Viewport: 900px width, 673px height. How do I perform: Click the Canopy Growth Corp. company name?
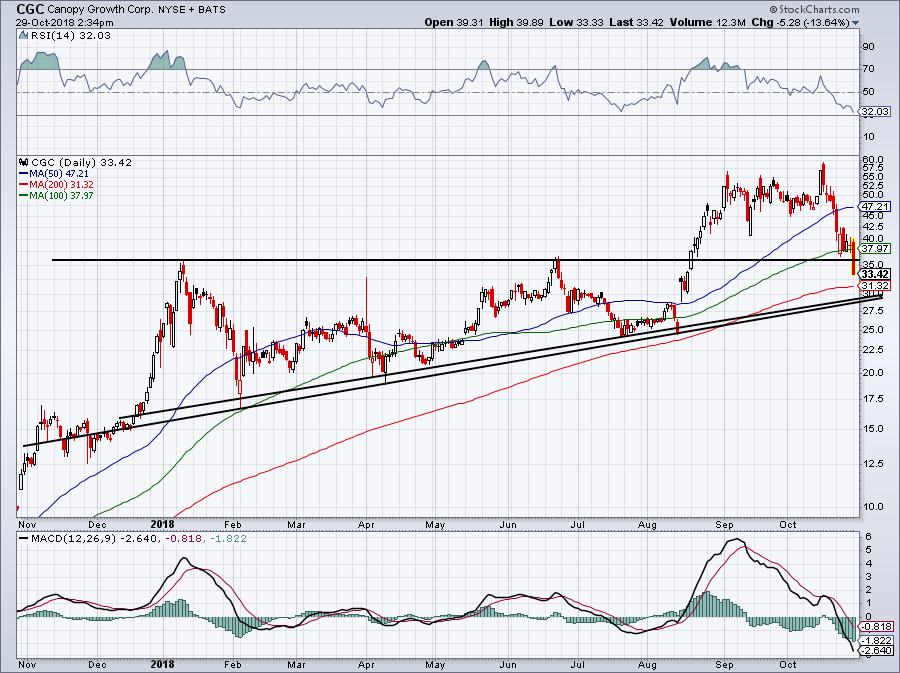(98, 10)
